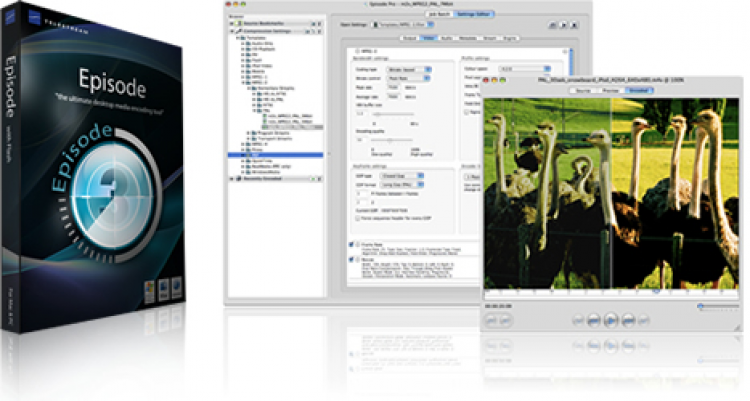
Task: Open the Bitrate control dropdown
Action: pos(408,78)
